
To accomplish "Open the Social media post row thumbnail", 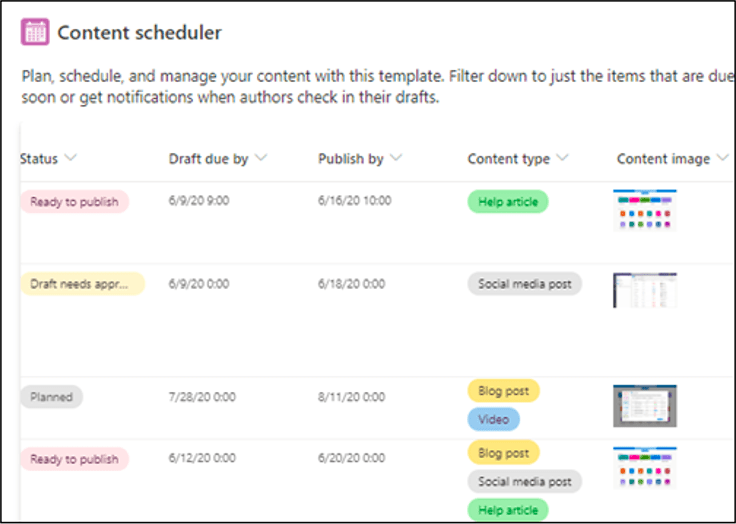I will tap(644, 290).
